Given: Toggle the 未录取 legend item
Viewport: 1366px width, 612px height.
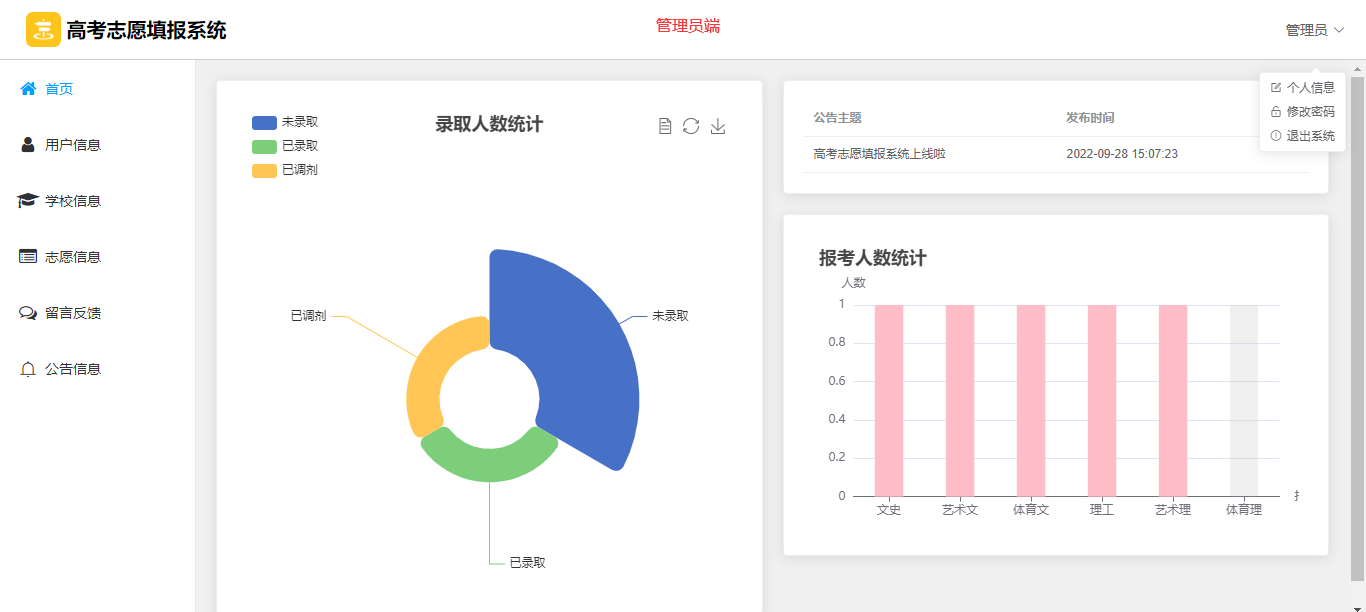Looking at the screenshot, I should pos(285,122).
